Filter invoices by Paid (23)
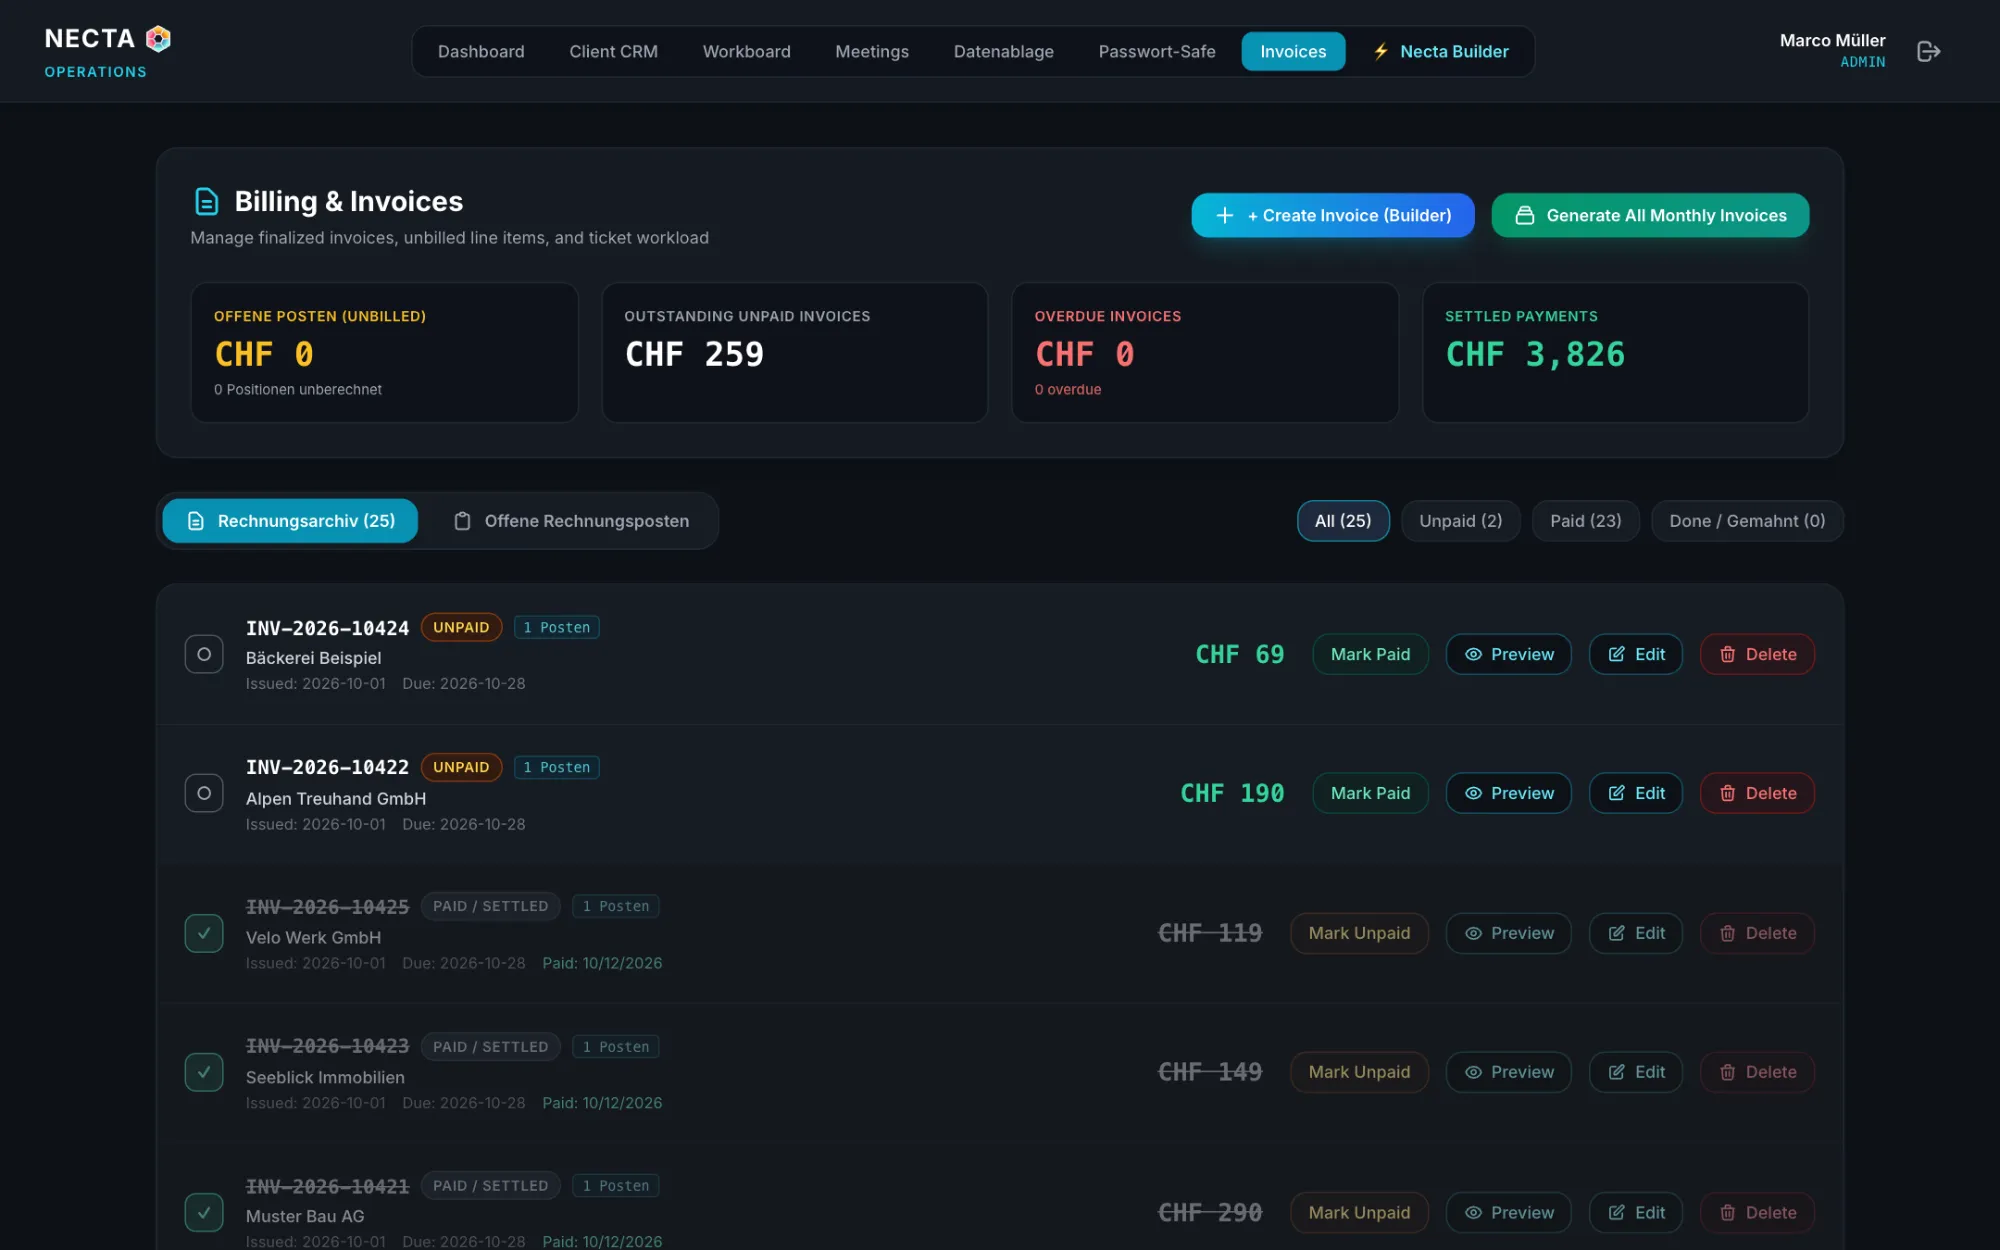The height and width of the screenshot is (1250, 2000). [1585, 521]
